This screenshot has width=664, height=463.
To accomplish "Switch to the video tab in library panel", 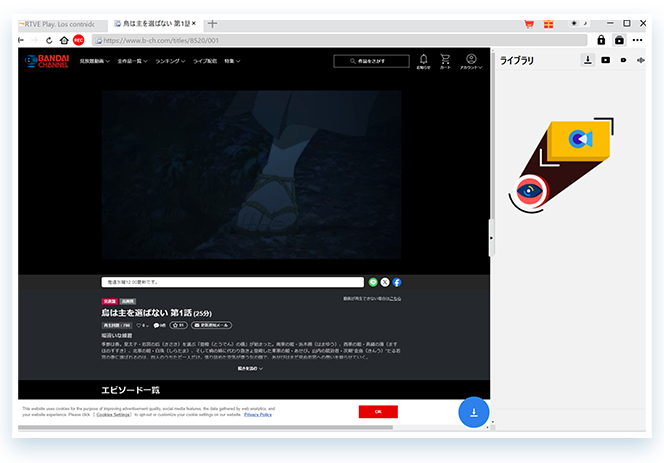I will [606, 60].
